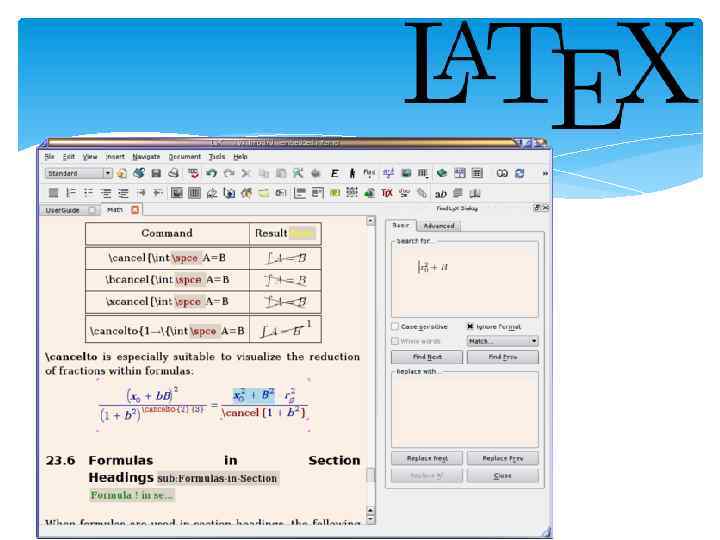Click the cut (scissors) icon
This screenshot has height=540, width=720.
coord(246,174)
